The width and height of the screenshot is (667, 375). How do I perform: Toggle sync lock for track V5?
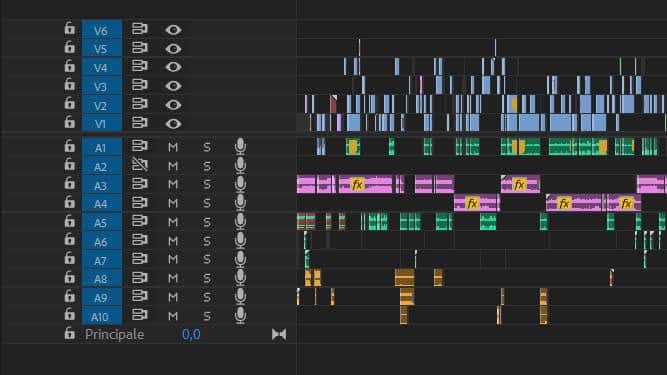tap(140, 48)
